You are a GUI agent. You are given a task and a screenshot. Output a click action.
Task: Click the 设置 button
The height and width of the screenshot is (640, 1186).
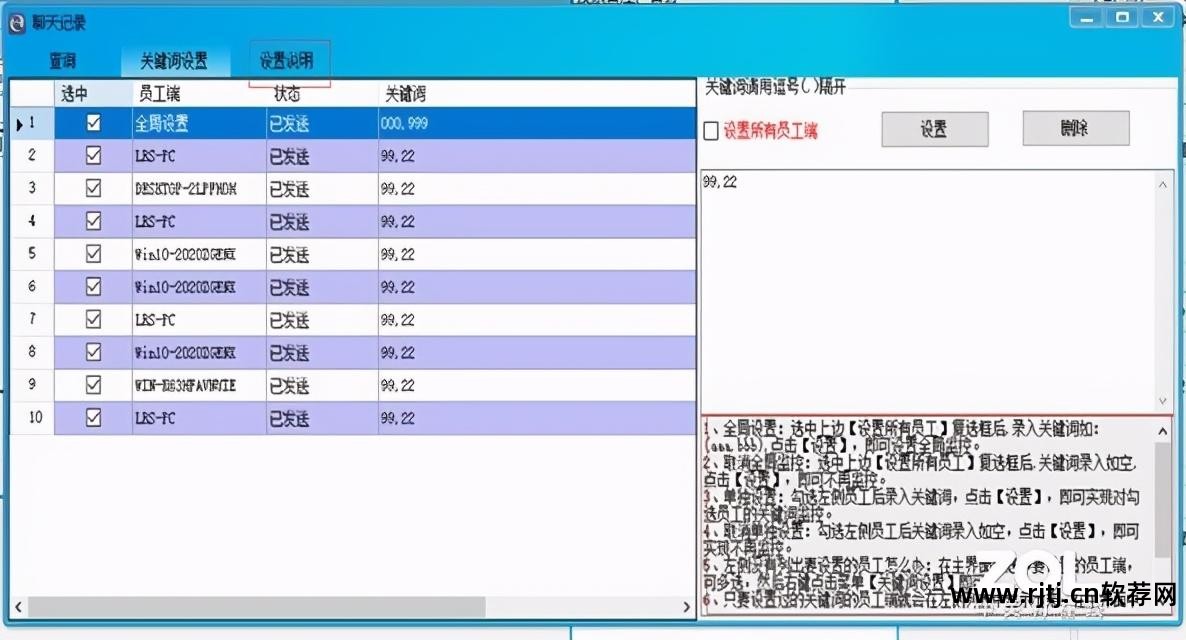click(933, 128)
